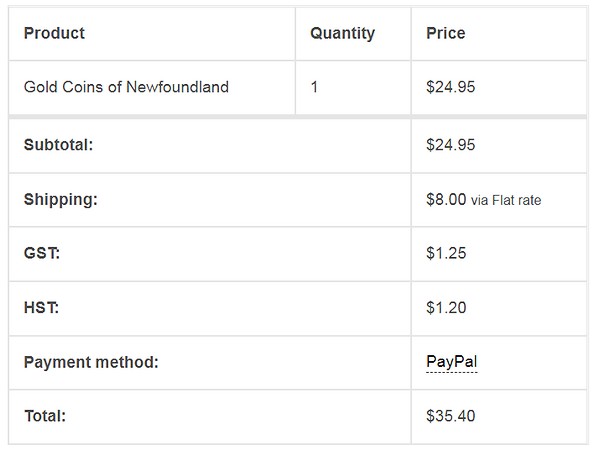The height and width of the screenshot is (456, 600).
Task: Select Gold Coins of Newfoundland product name
Action: pos(126,87)
